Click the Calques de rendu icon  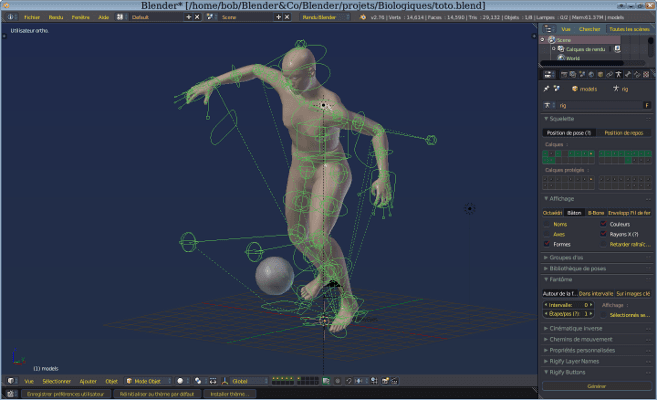click(562, 49)
